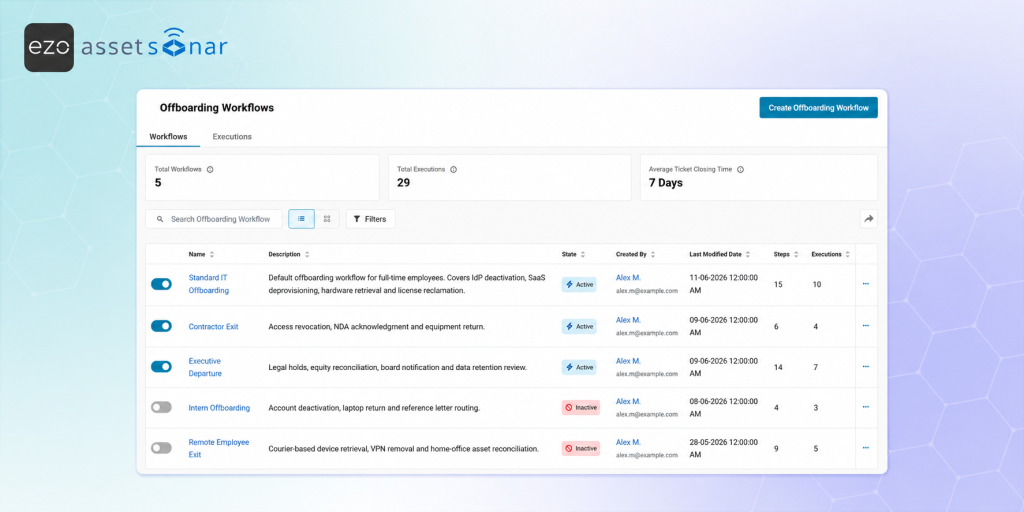Open more options for Contractor Exit

tap(865, 325)
